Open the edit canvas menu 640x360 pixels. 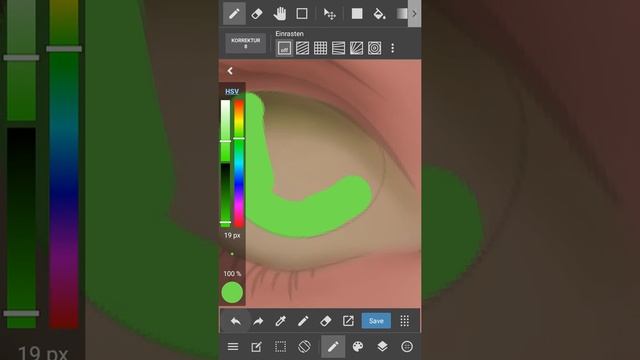click(x=256, y=347)
